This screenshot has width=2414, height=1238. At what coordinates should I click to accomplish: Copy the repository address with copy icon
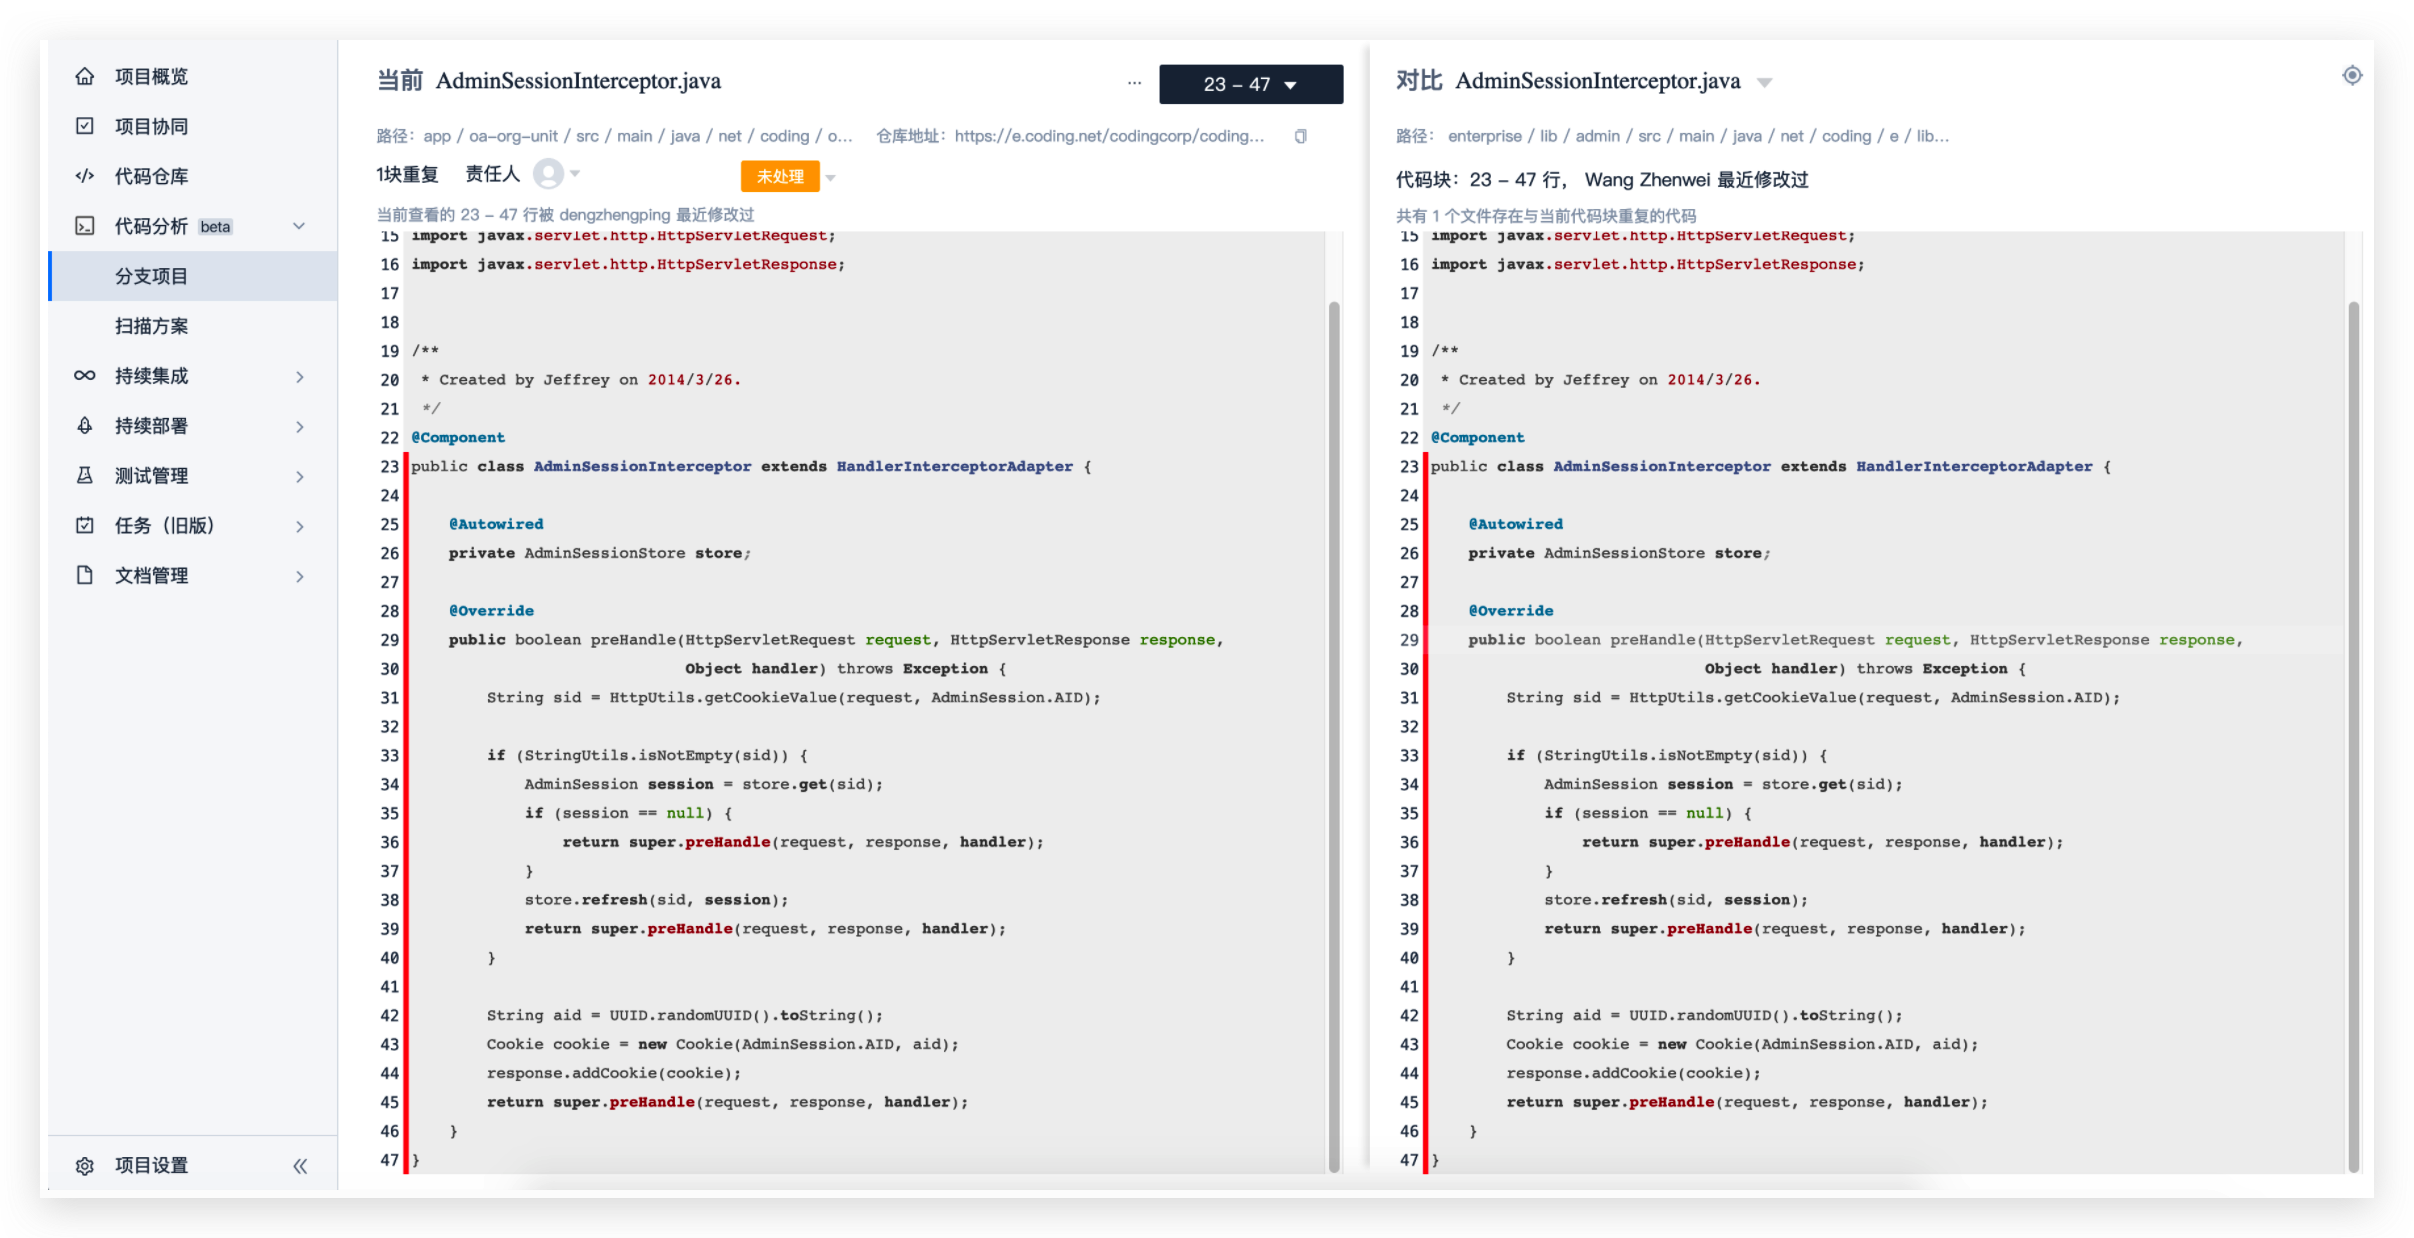click(x=1300, y=136)
